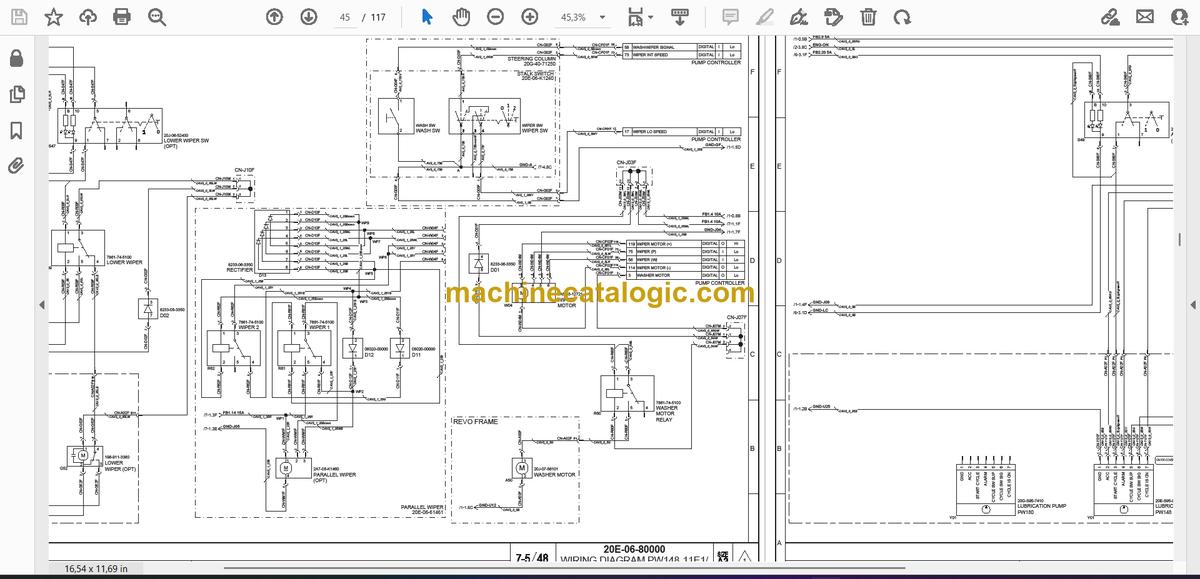Zoom in with plus button
The width and height of the screenshot is (1200, 579).
point(530,17)
